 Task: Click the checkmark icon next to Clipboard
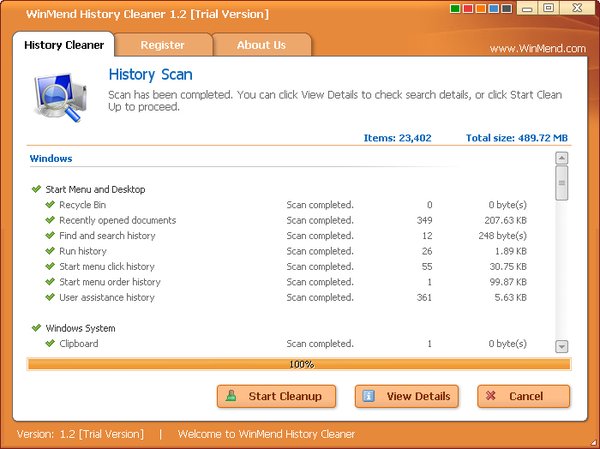(50, 344)
